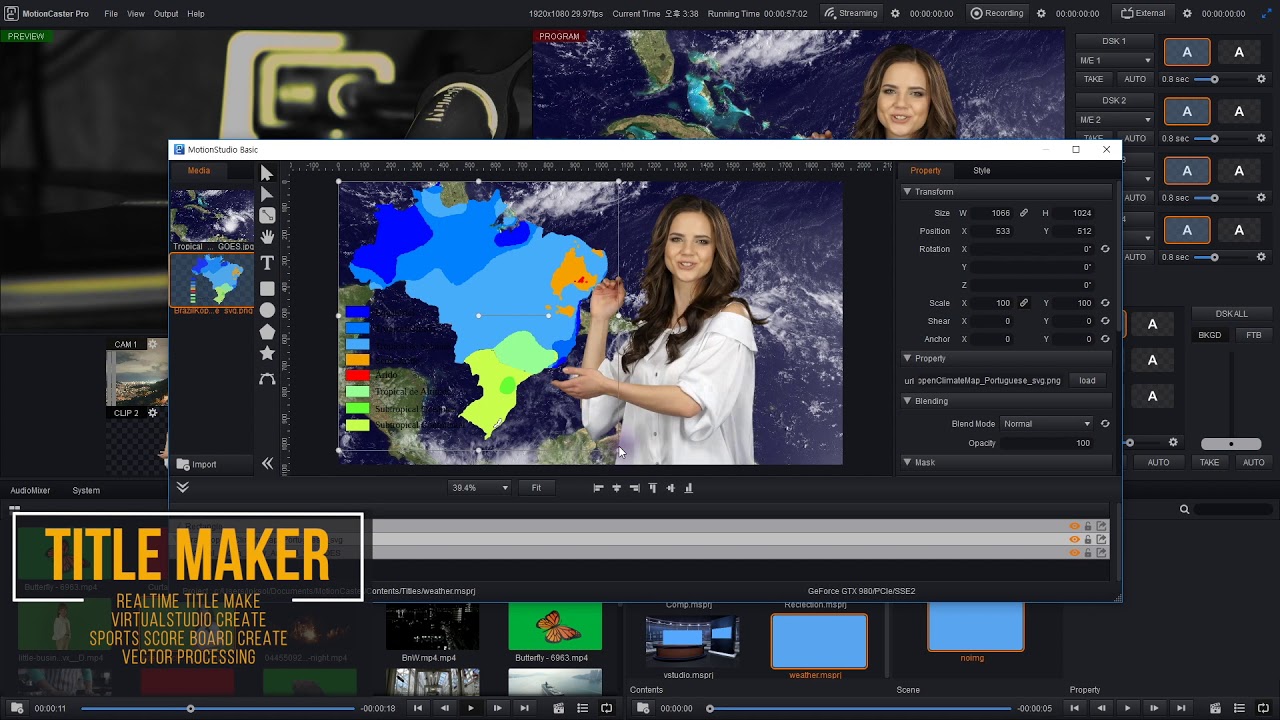Click the align right icon

point(634,488)
